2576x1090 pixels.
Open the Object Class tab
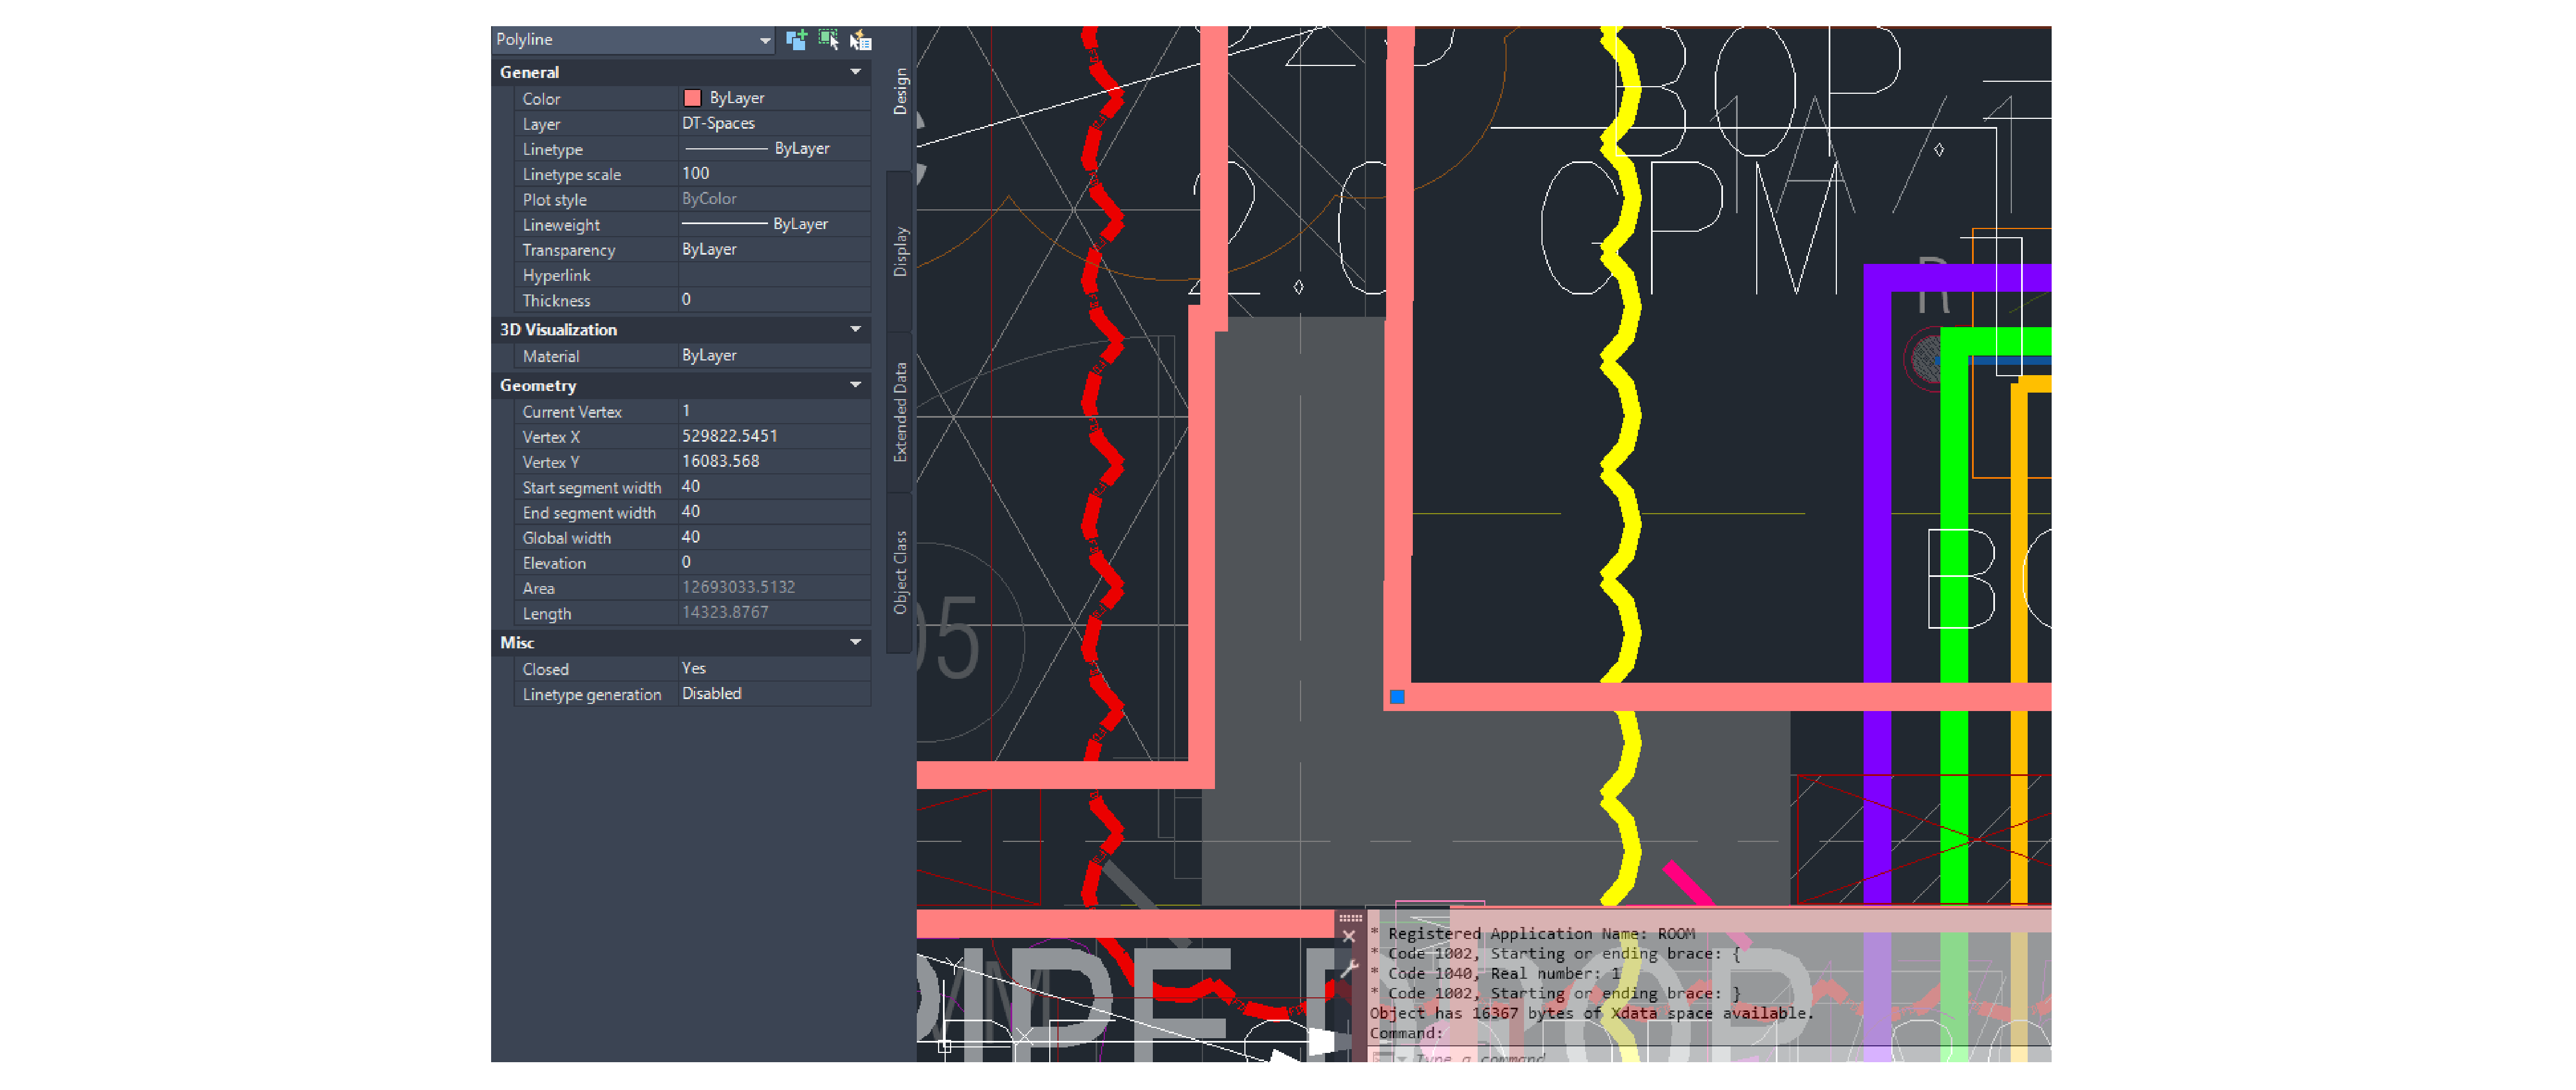click(x=900, y=572)
